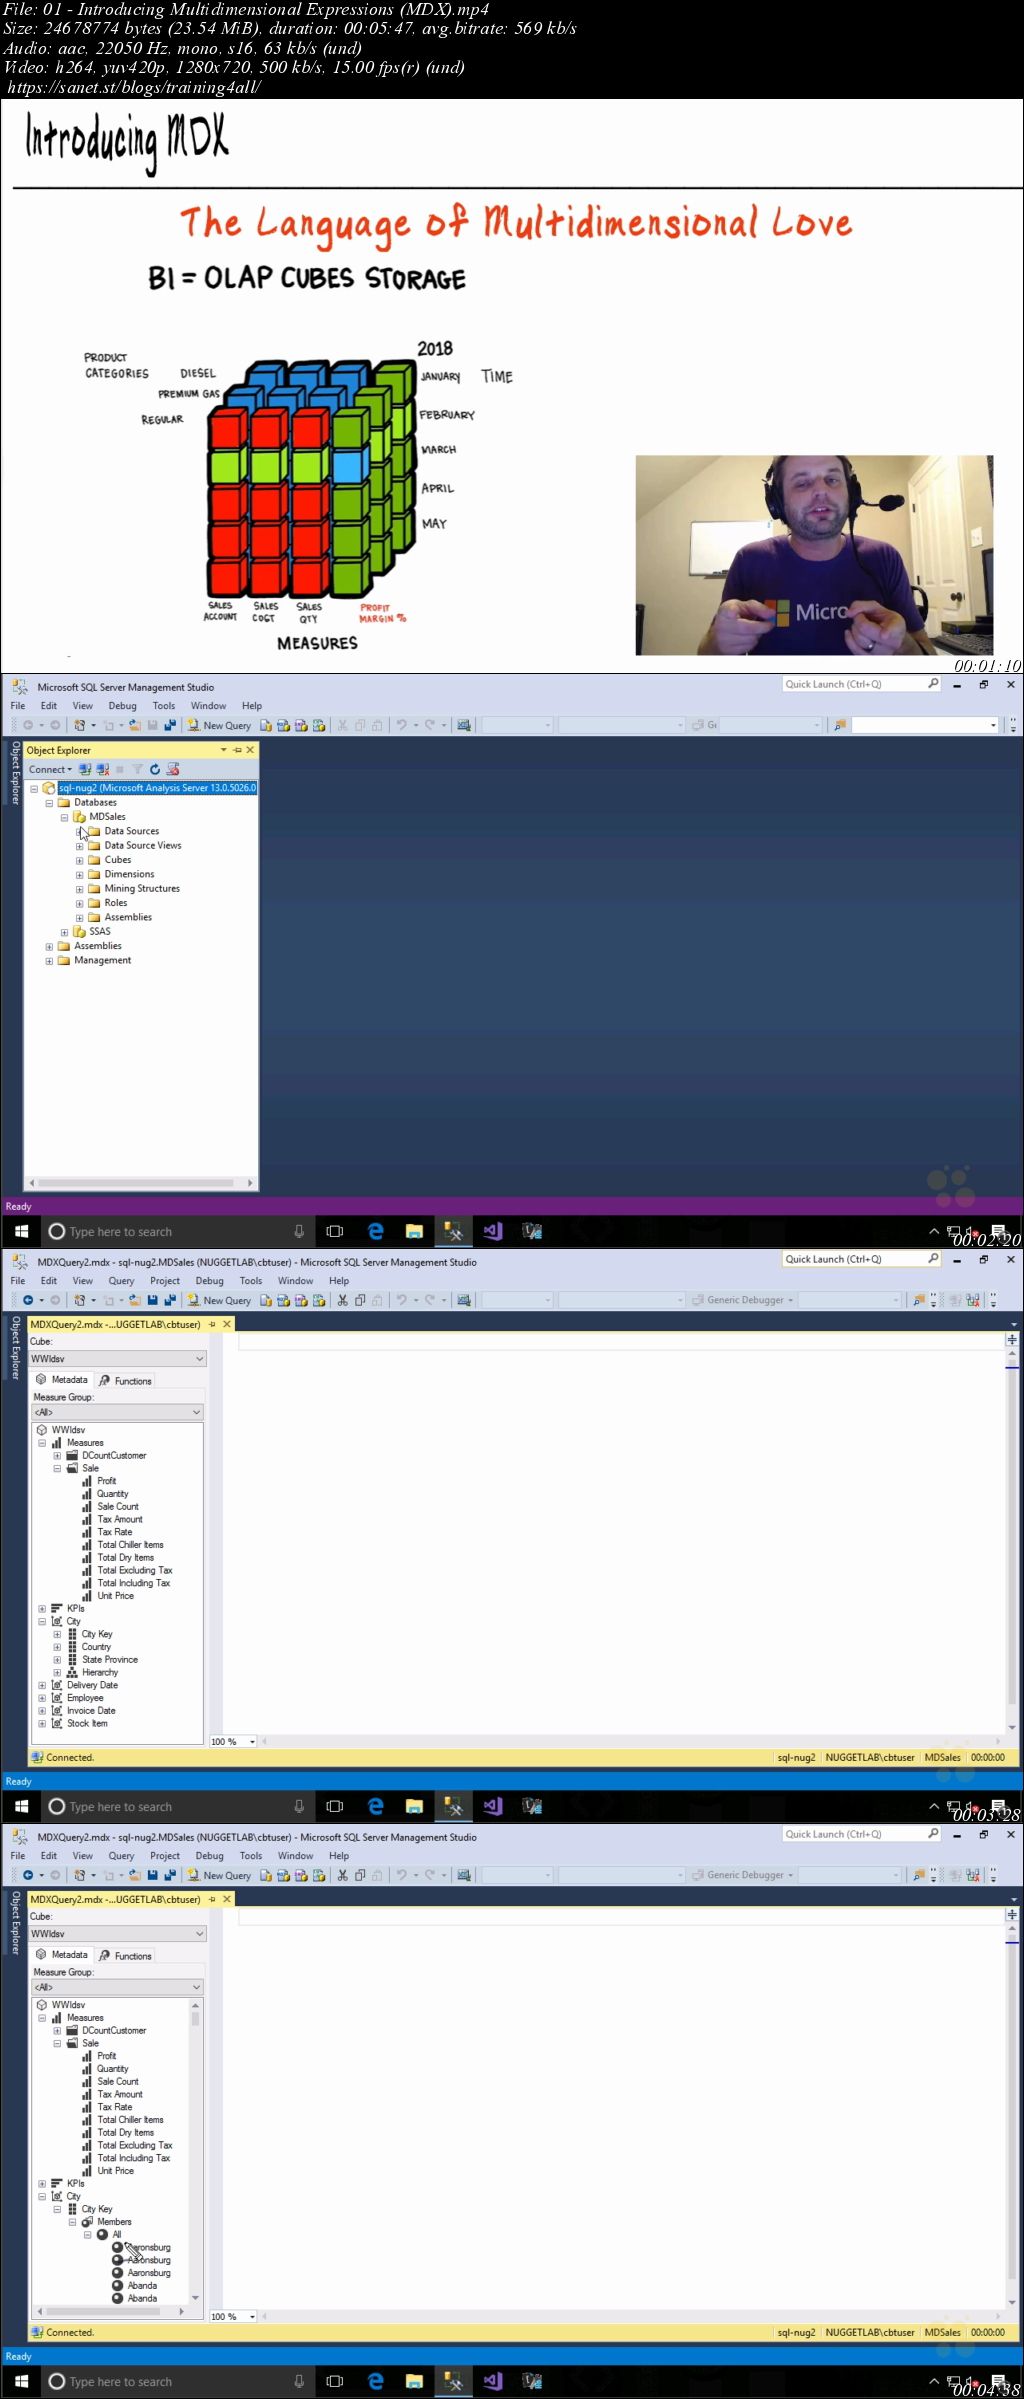
Task: Click the Edge icon on the 00:02:20 frame taskbar
Action: 376,1231
